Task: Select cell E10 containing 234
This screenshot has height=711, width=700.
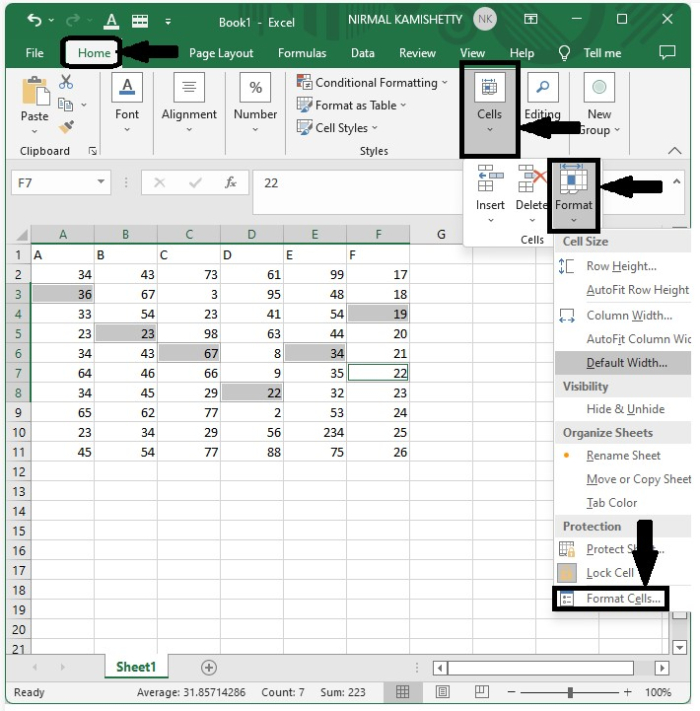Action: pos(315,432)
